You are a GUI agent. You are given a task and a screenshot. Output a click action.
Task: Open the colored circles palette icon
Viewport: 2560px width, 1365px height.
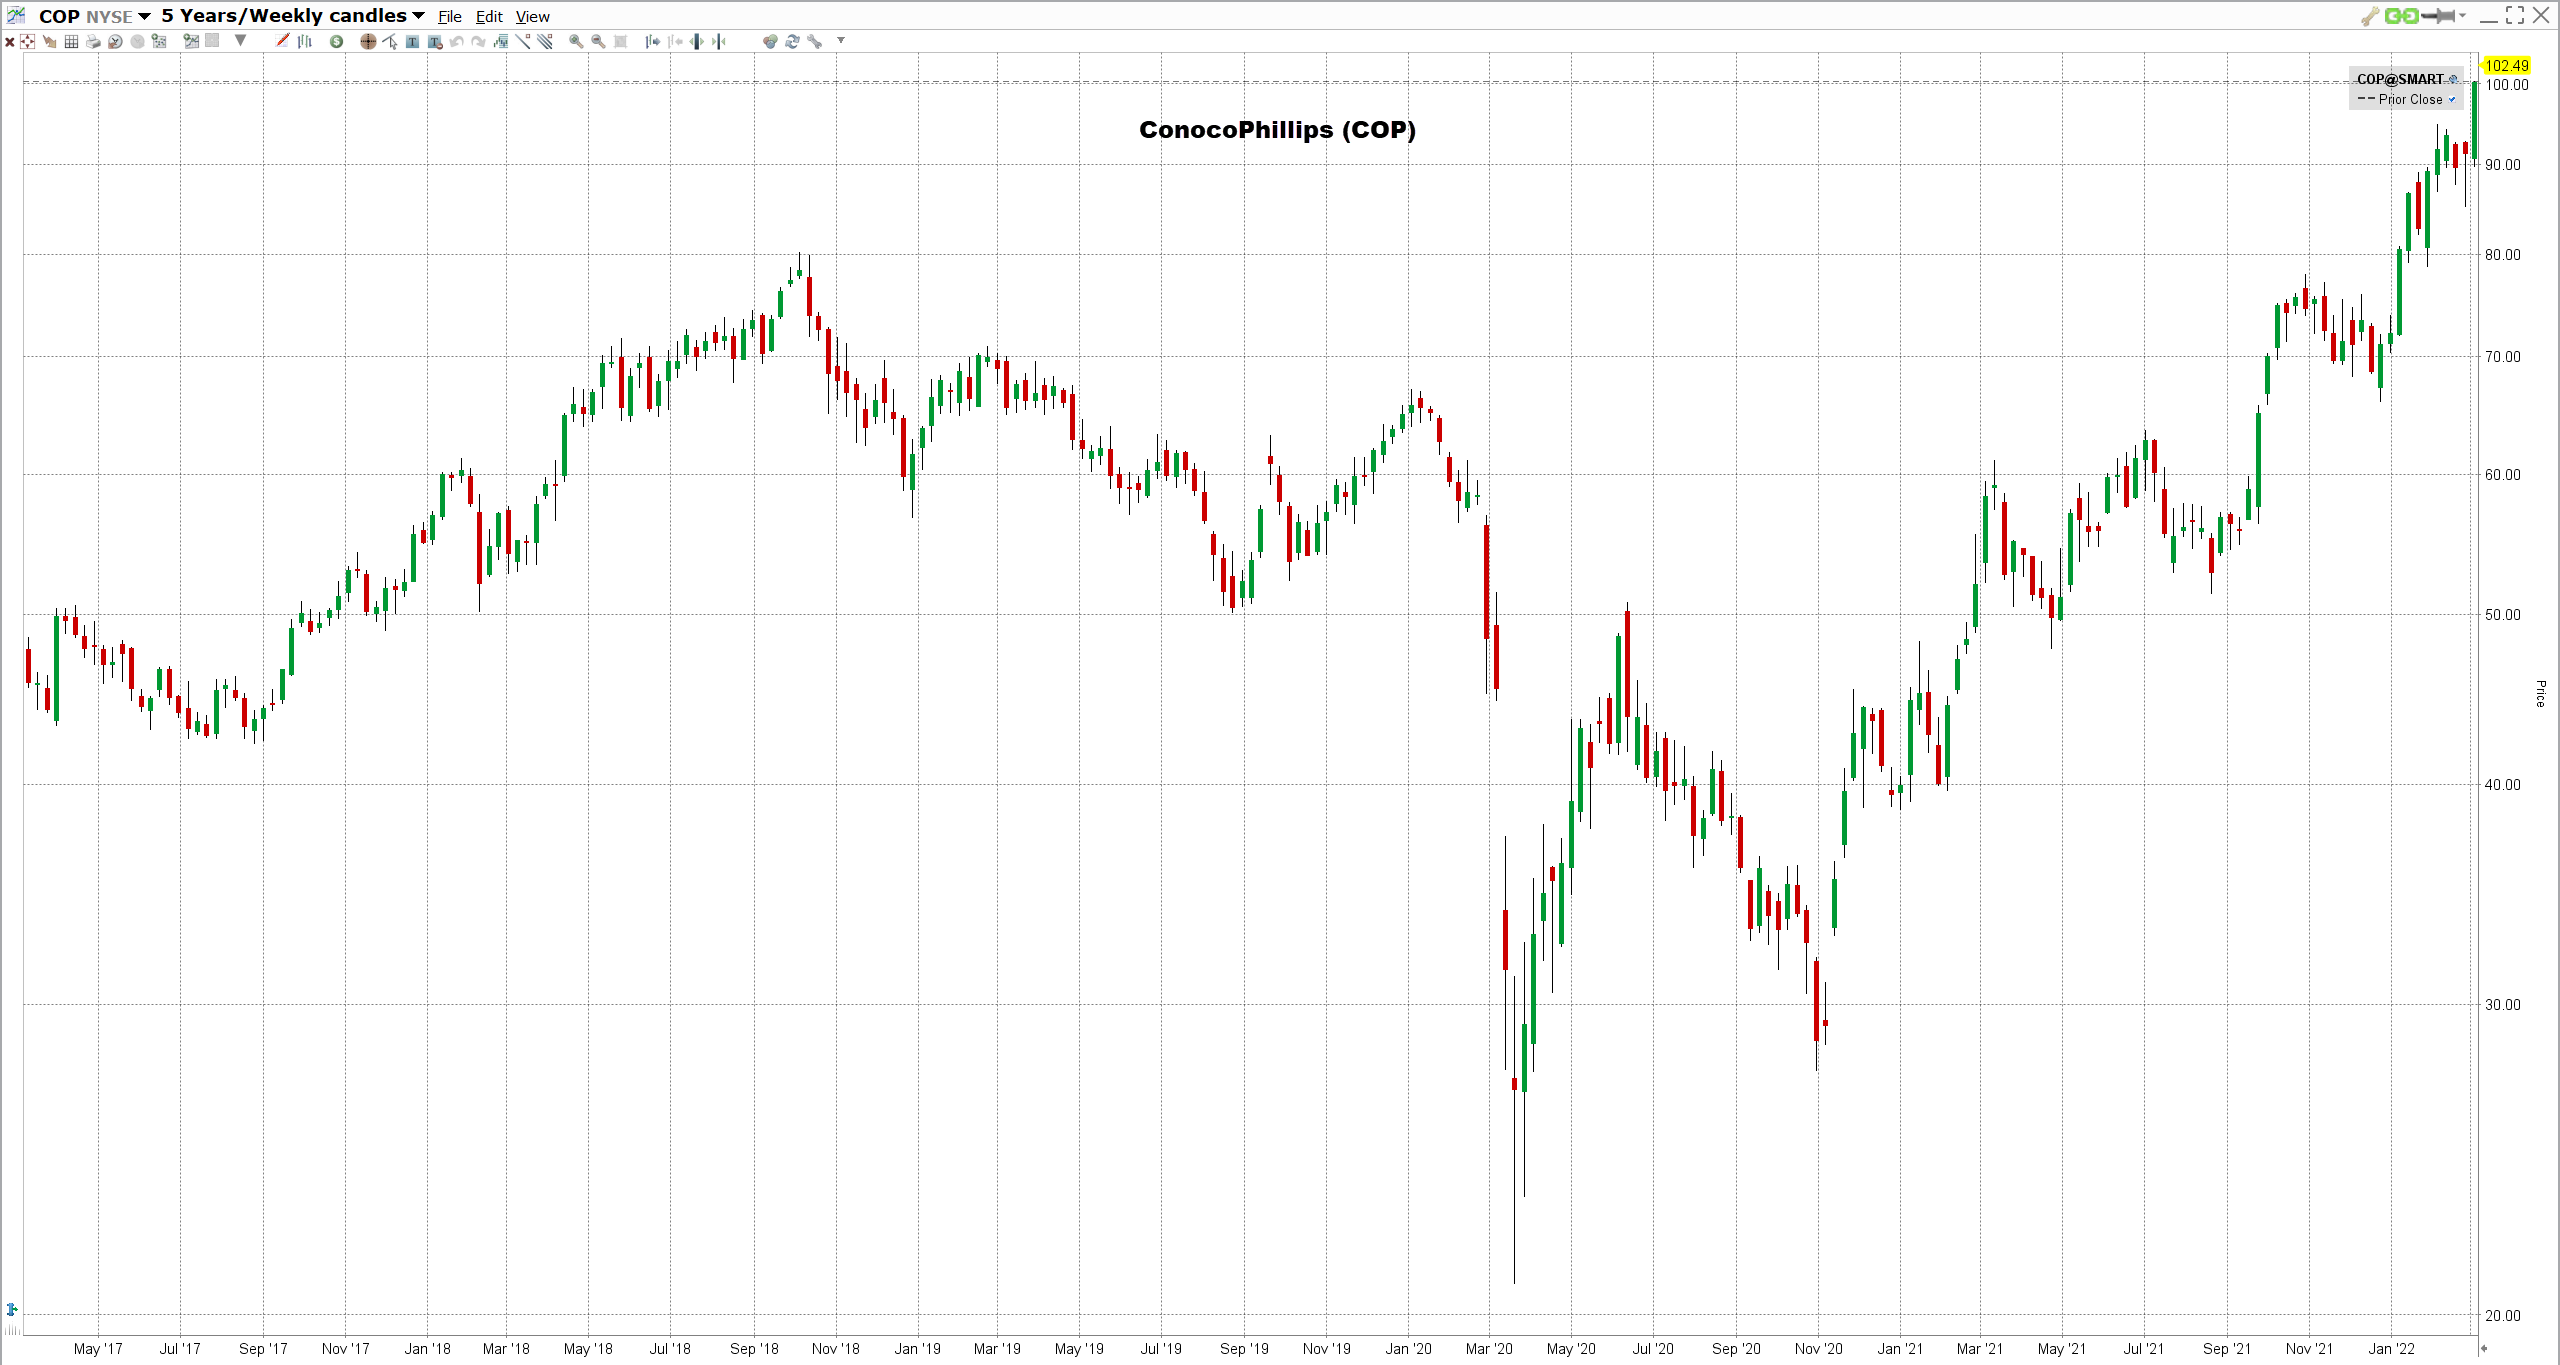[x=770, y=42]
